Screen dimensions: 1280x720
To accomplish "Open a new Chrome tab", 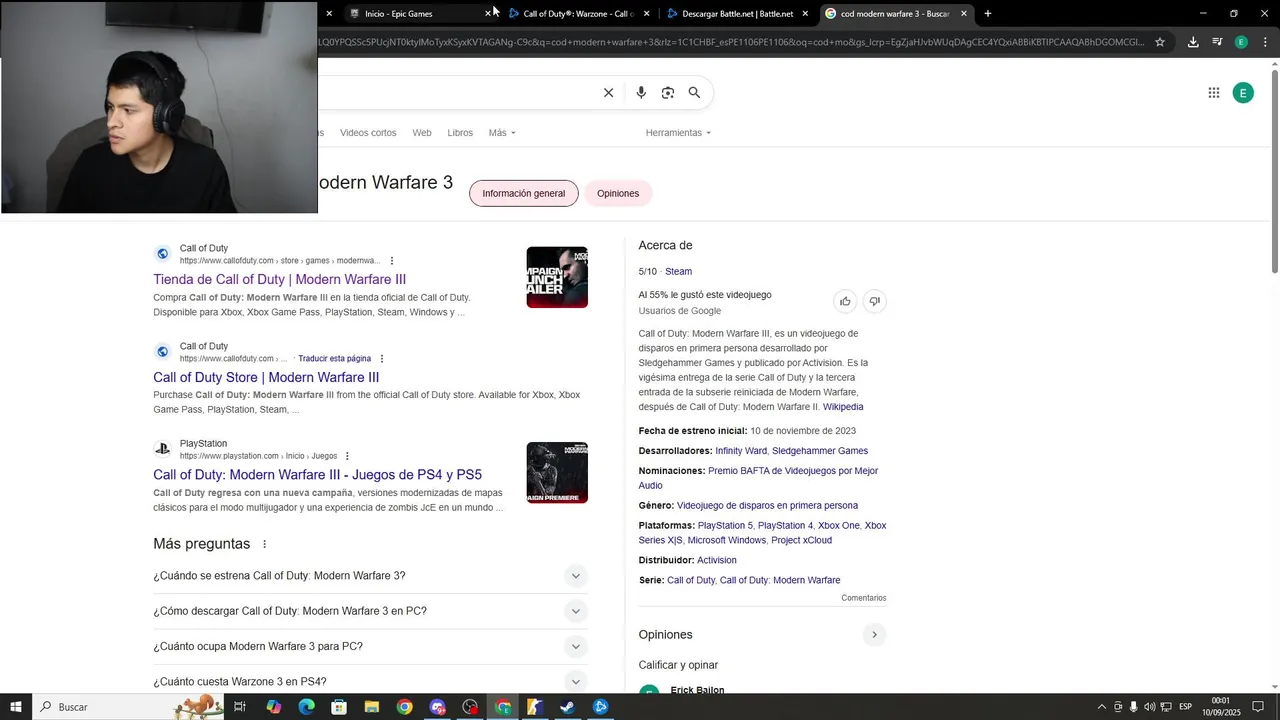I will click(x=988, y=14).
